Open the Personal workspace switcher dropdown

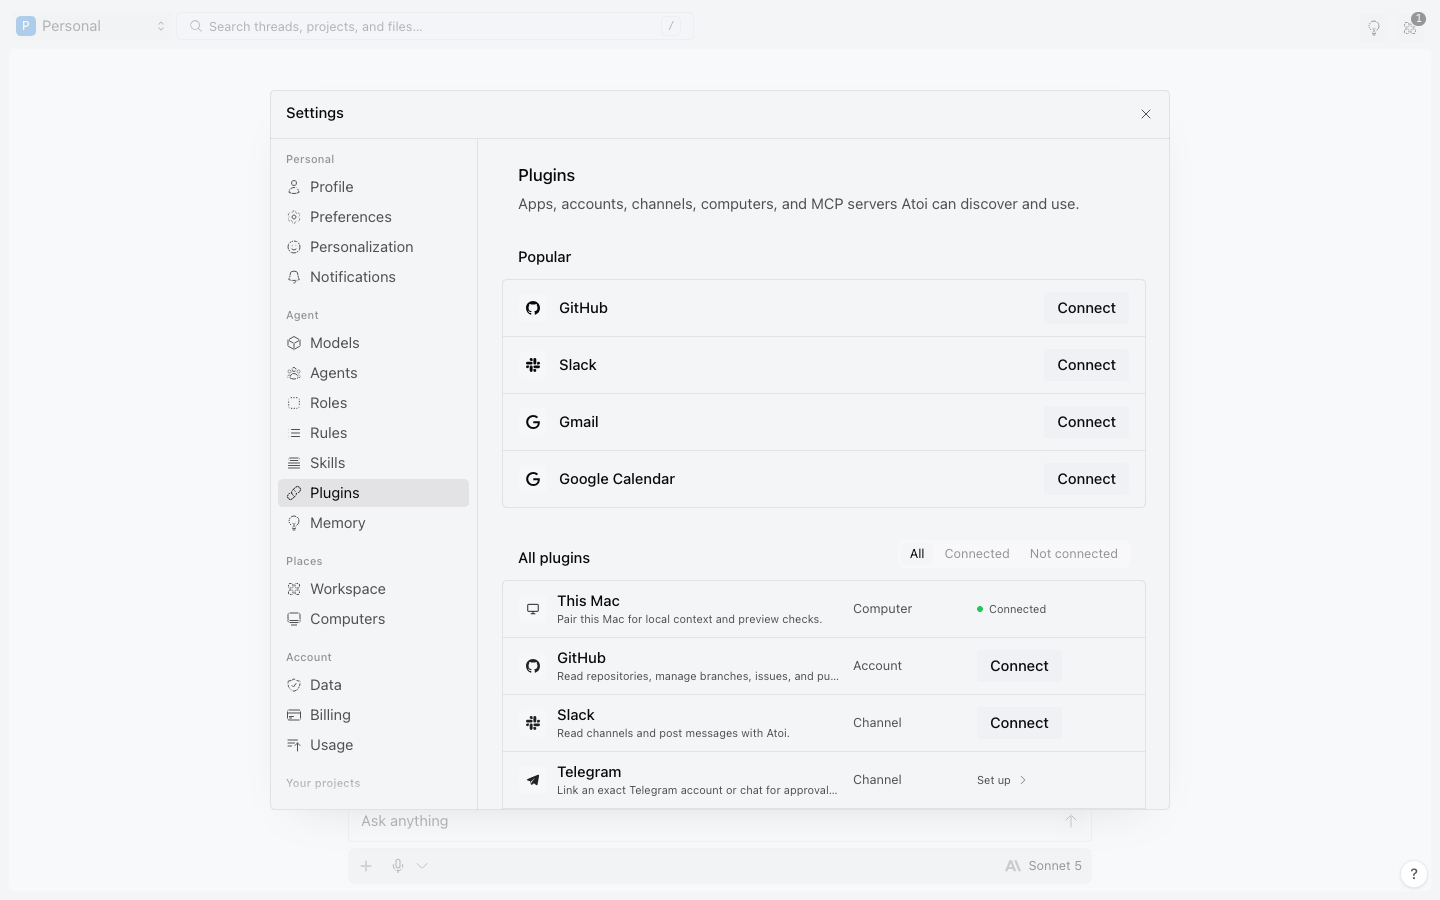(x=91, y=26)
